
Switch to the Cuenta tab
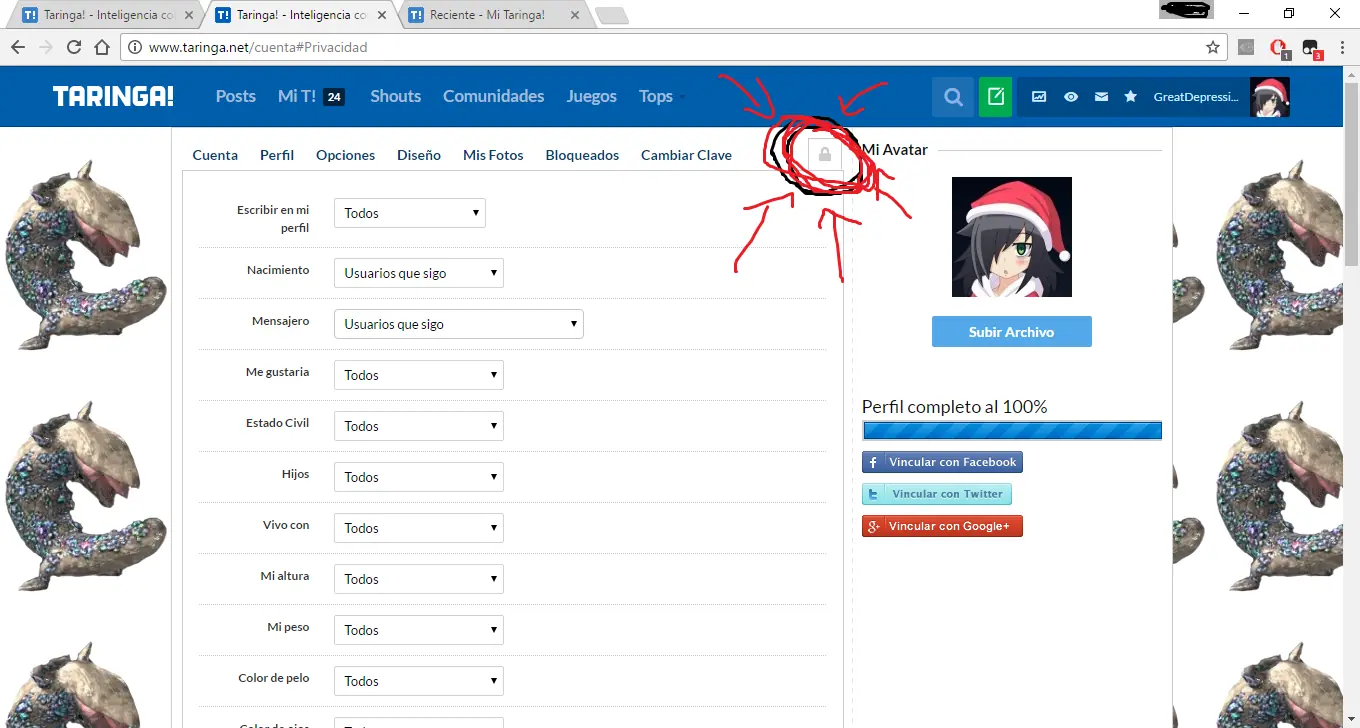[215, 155]
